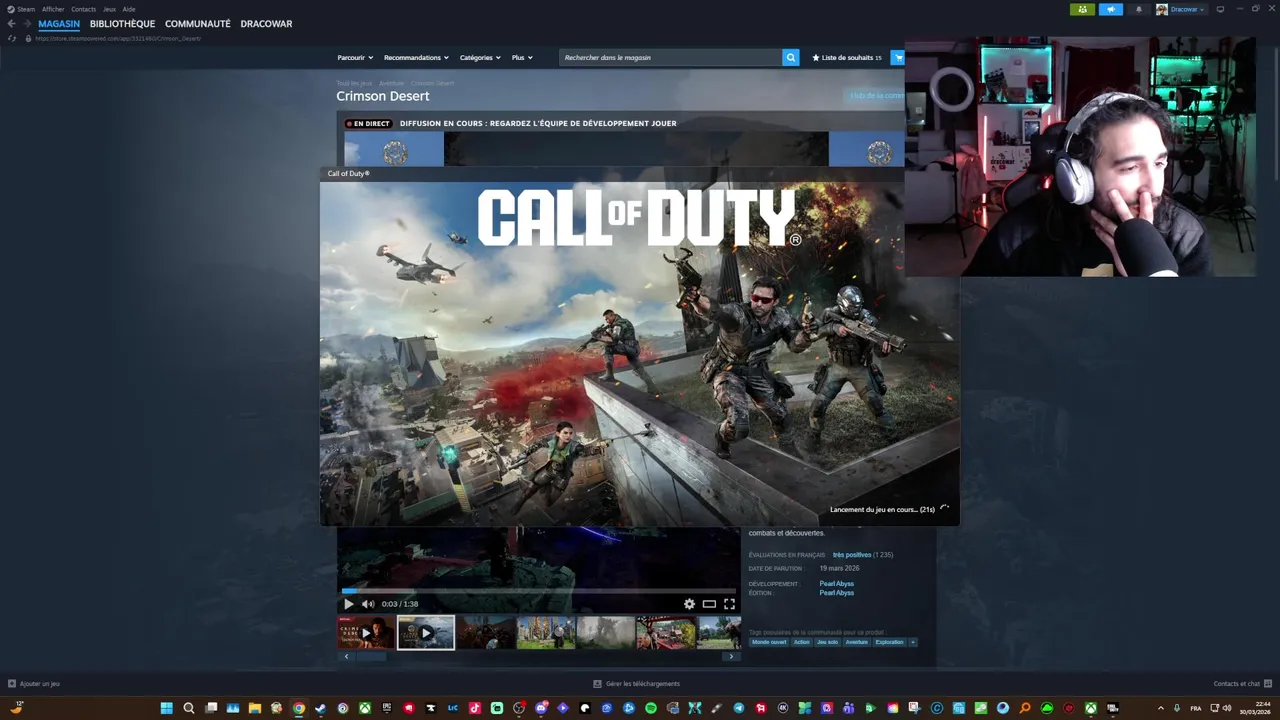
Task: Expand the Parcourir menu
Action: 355,58
